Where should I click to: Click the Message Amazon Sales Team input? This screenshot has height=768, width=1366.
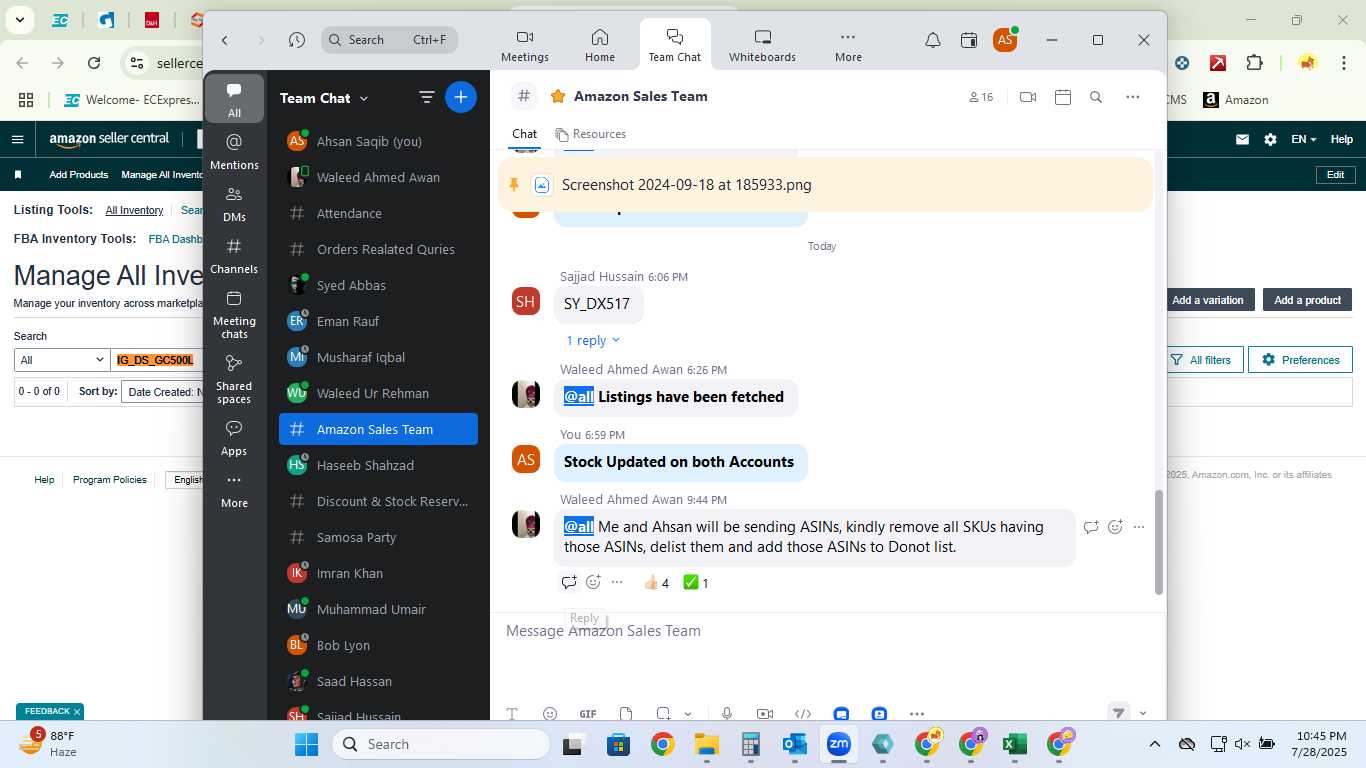click(x=828, y=631)
